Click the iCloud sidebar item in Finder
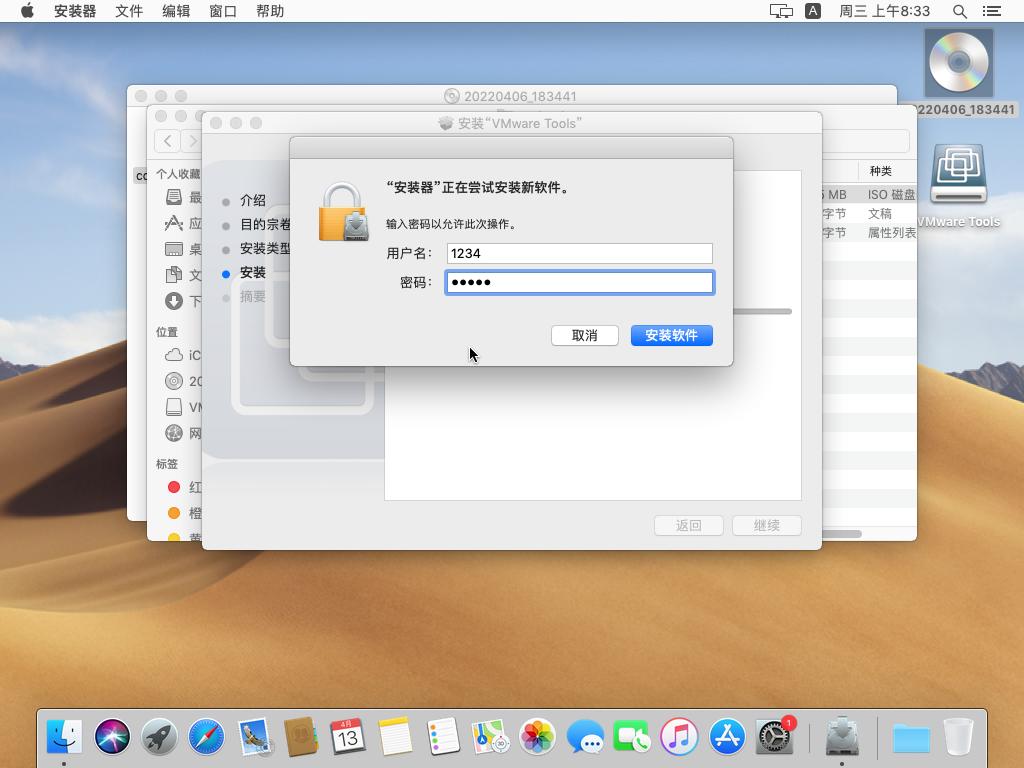This screenshot has height=768, width=1024. [x=184, y=355]
